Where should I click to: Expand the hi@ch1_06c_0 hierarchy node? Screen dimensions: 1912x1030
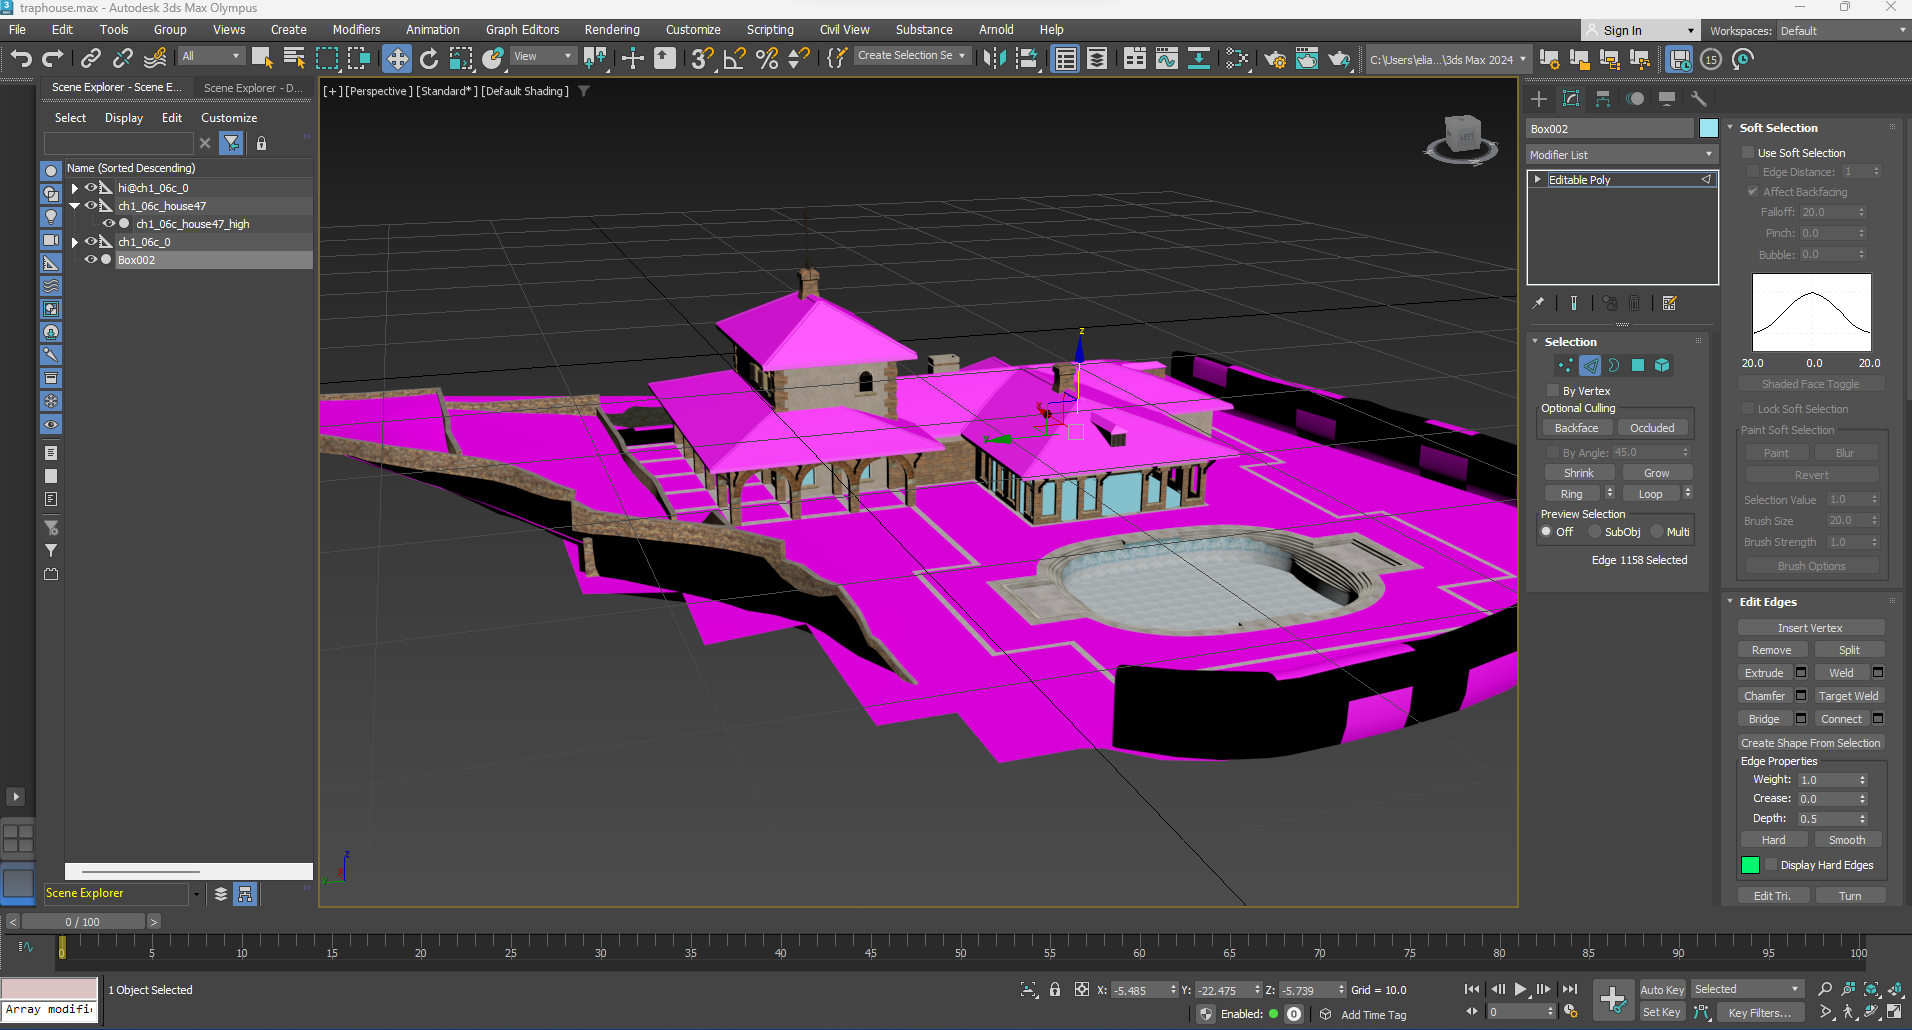pyautogui.click(x=74, y=187)
